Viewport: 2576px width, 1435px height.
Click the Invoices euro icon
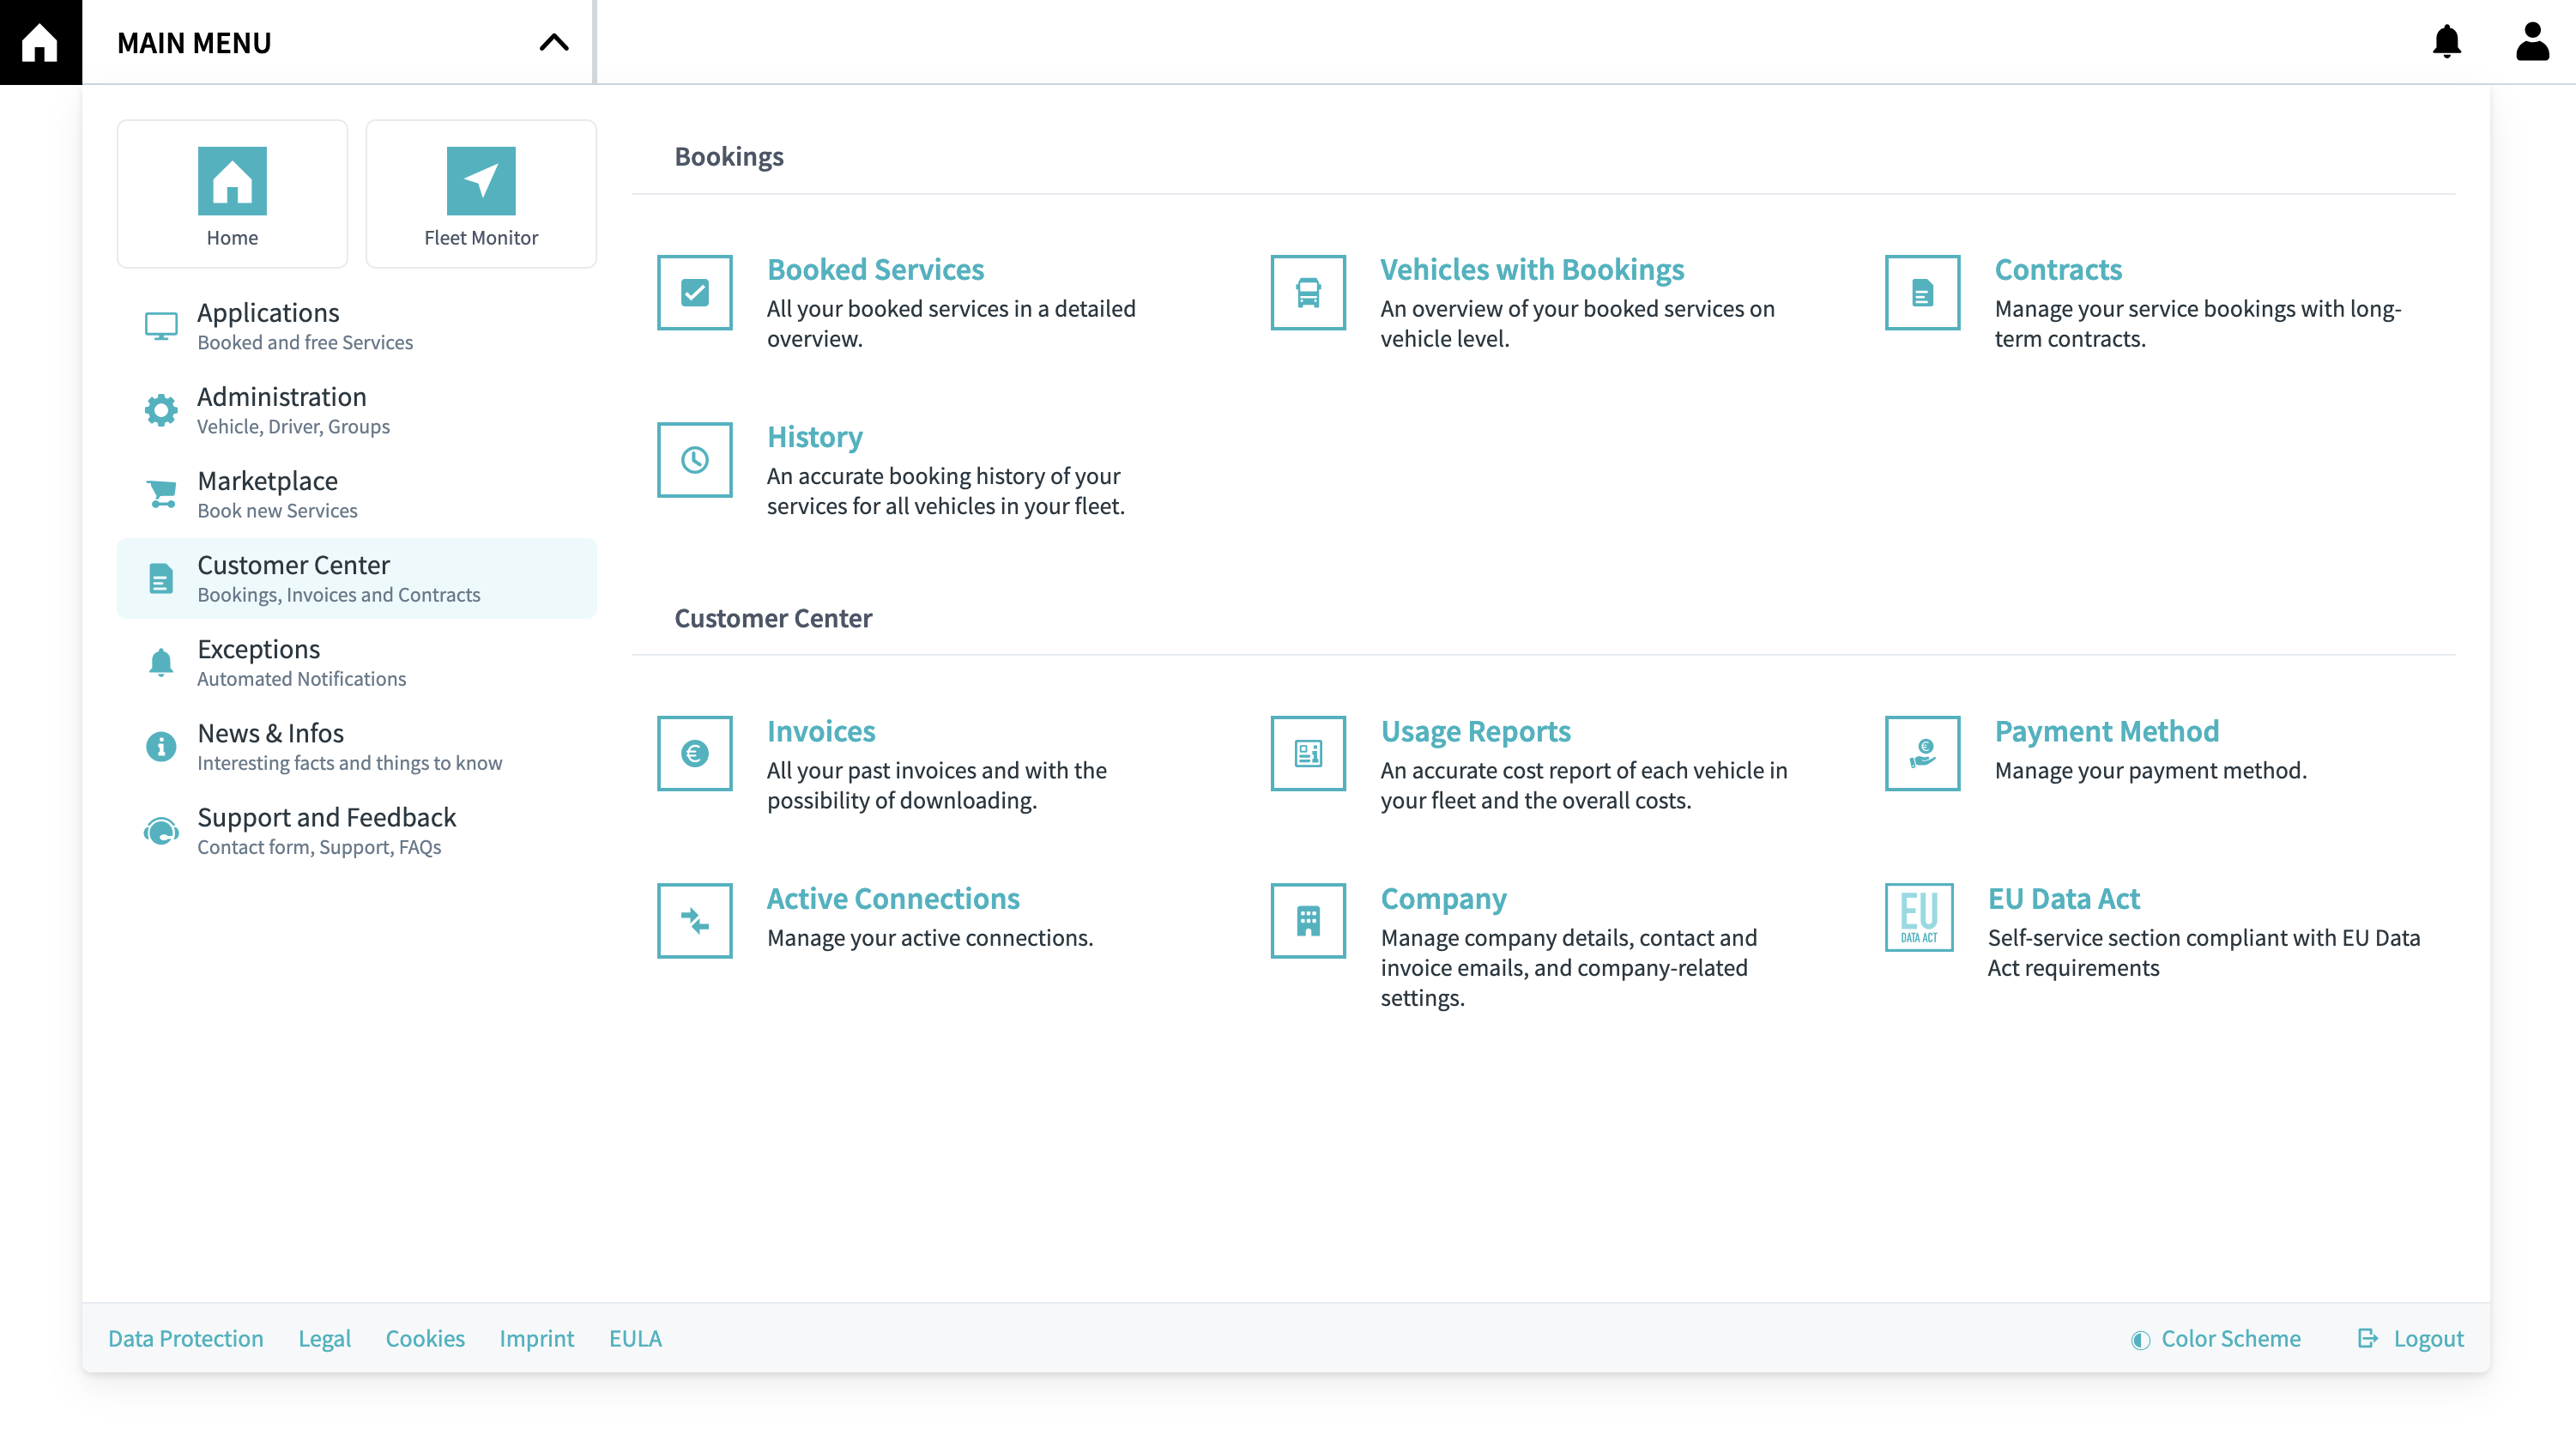click(694, 754)
